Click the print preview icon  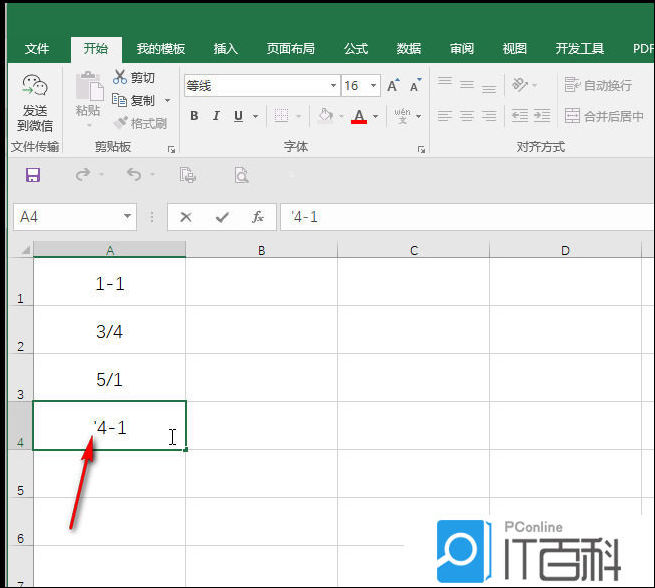click(x=241, y=175)
